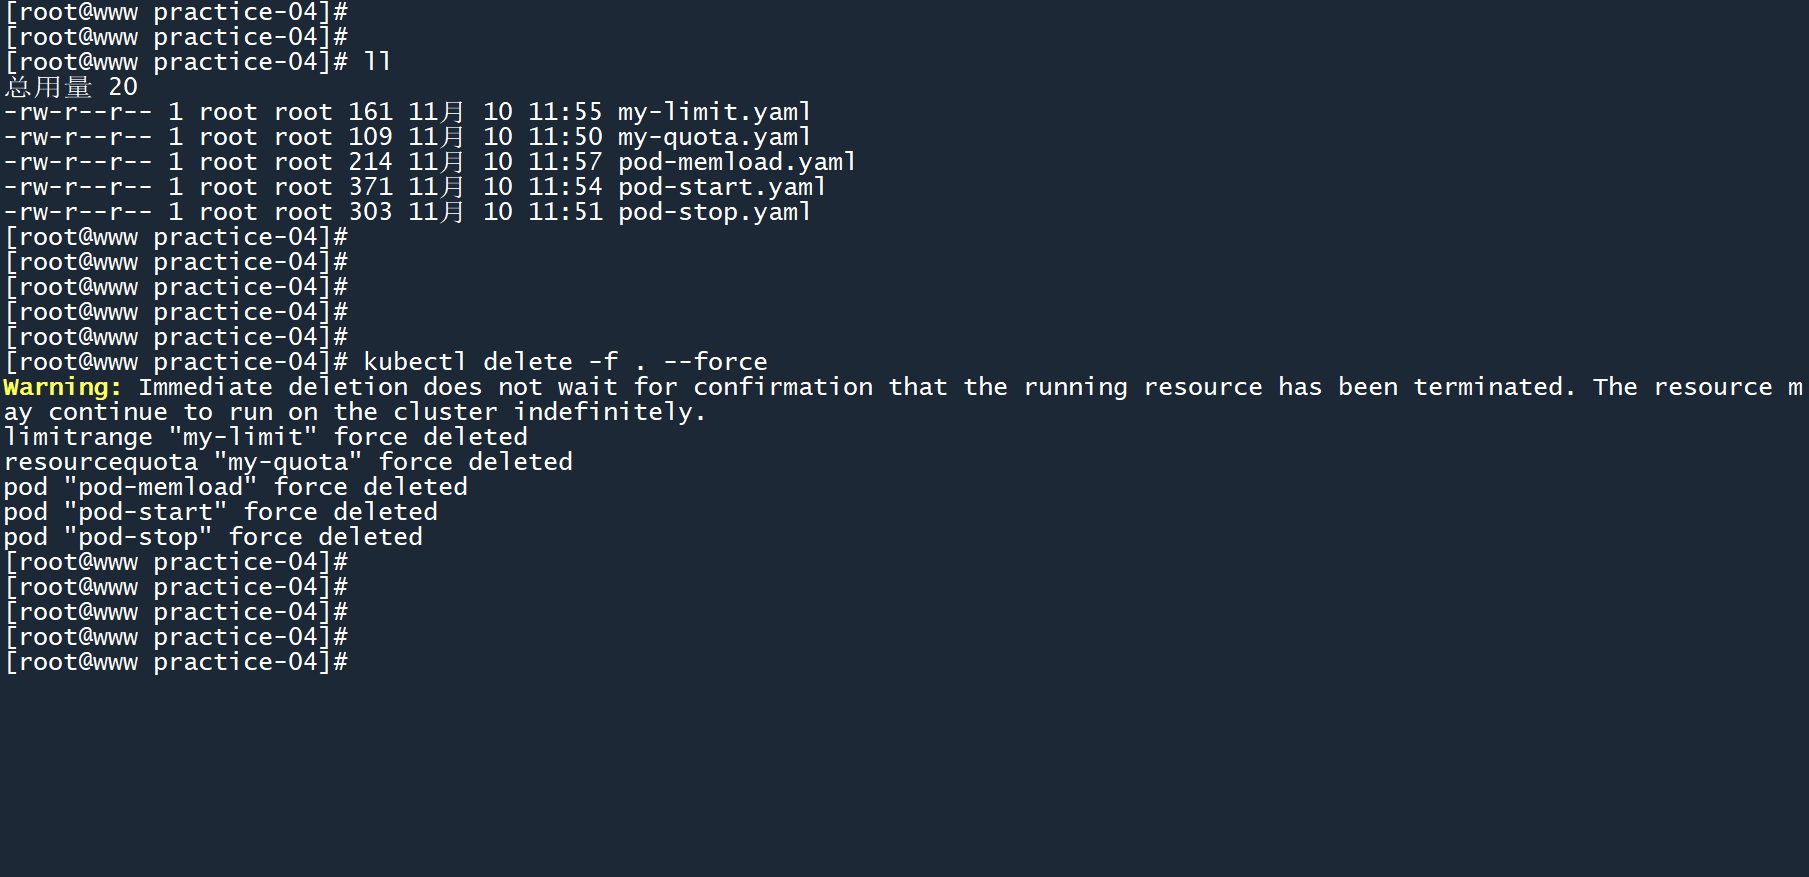Click the my-quota.yaml filename in listing
The width and height of the screenshot is (1809, 877).
pos(714,137)
